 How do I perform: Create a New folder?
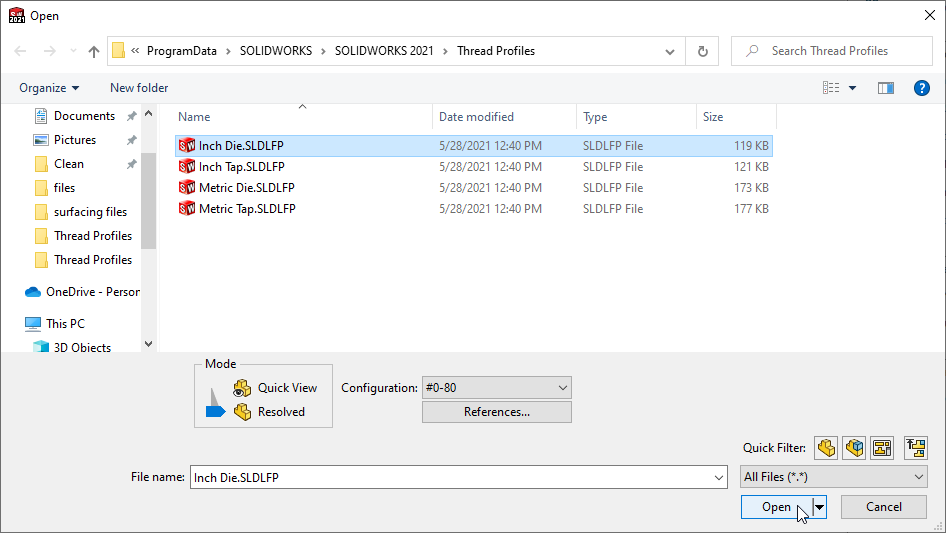(x=139, y=88)
